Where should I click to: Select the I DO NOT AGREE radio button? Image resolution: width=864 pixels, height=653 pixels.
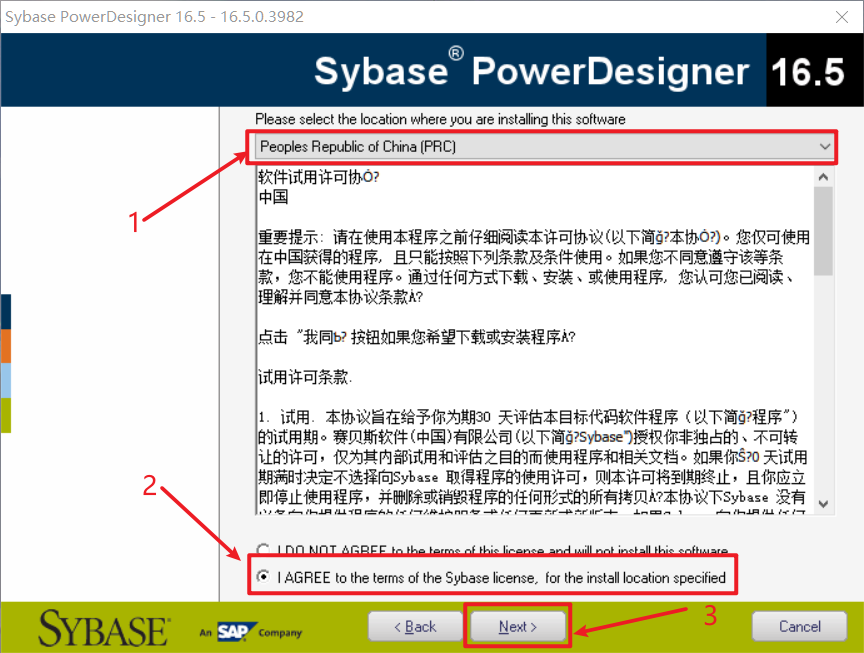click(263, 549)
